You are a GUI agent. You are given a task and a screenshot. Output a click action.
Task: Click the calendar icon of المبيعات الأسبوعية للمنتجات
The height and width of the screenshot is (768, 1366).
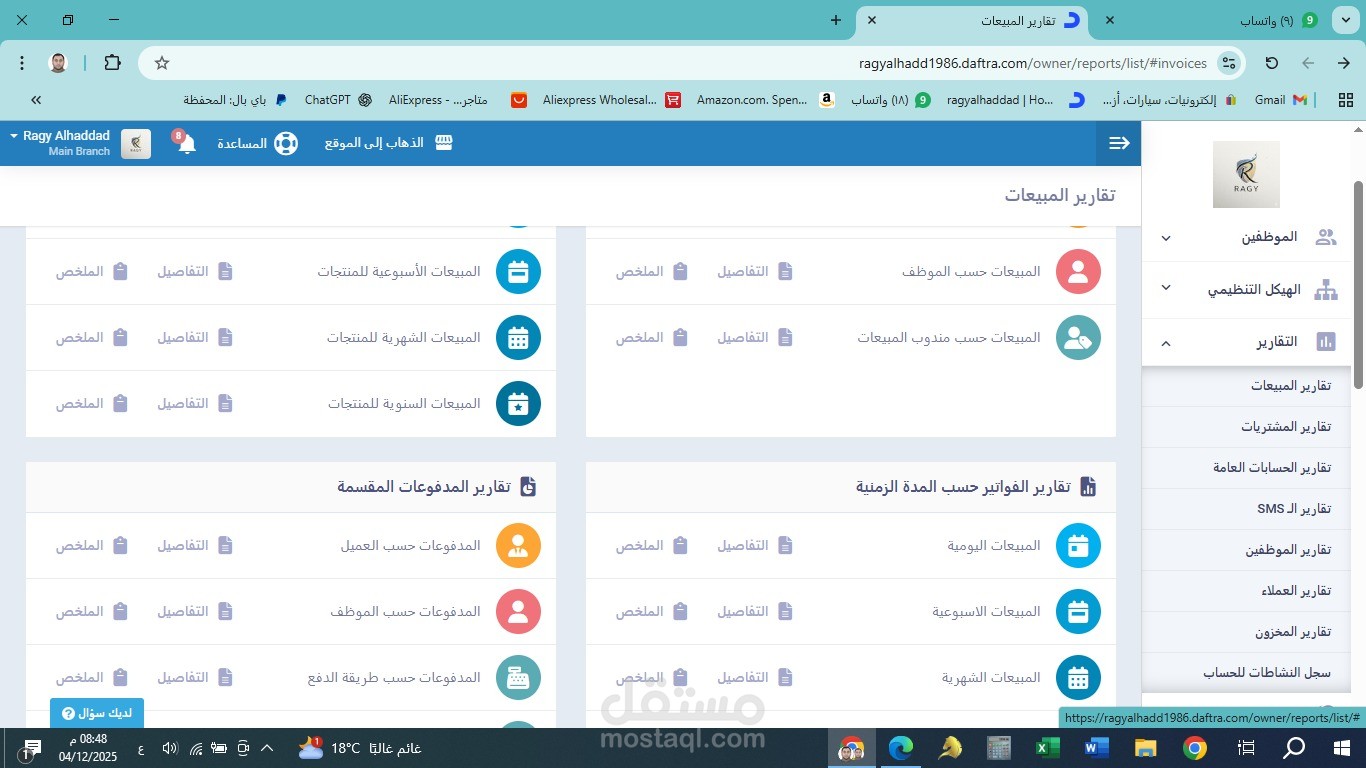point(518,271)
